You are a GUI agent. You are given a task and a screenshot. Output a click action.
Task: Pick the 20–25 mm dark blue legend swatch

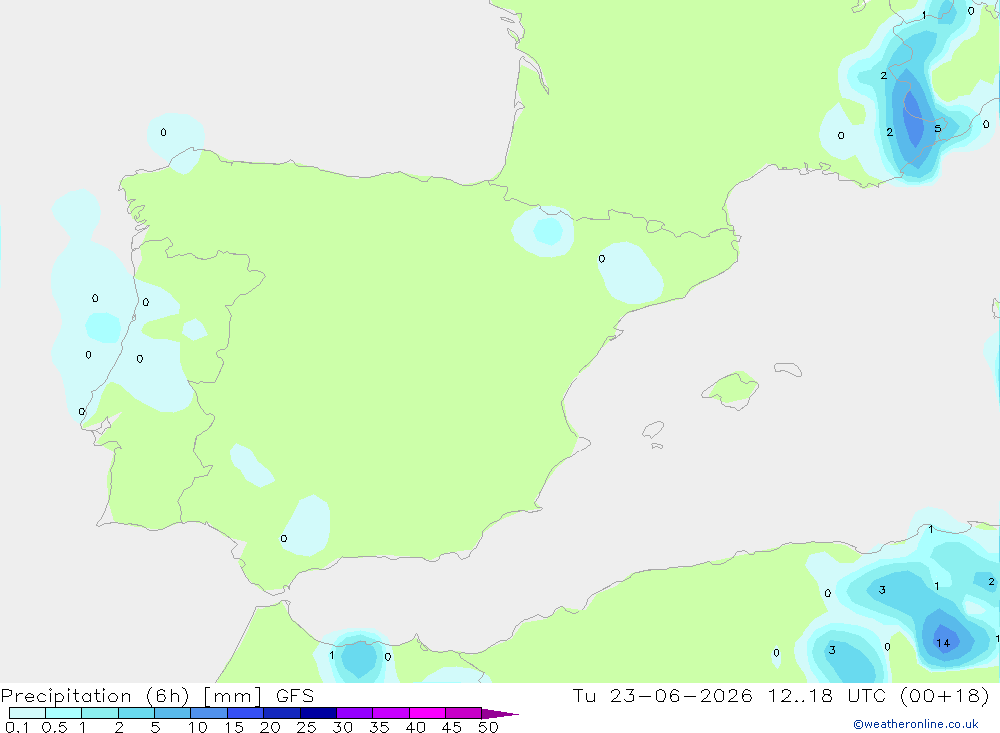point(281,713)
